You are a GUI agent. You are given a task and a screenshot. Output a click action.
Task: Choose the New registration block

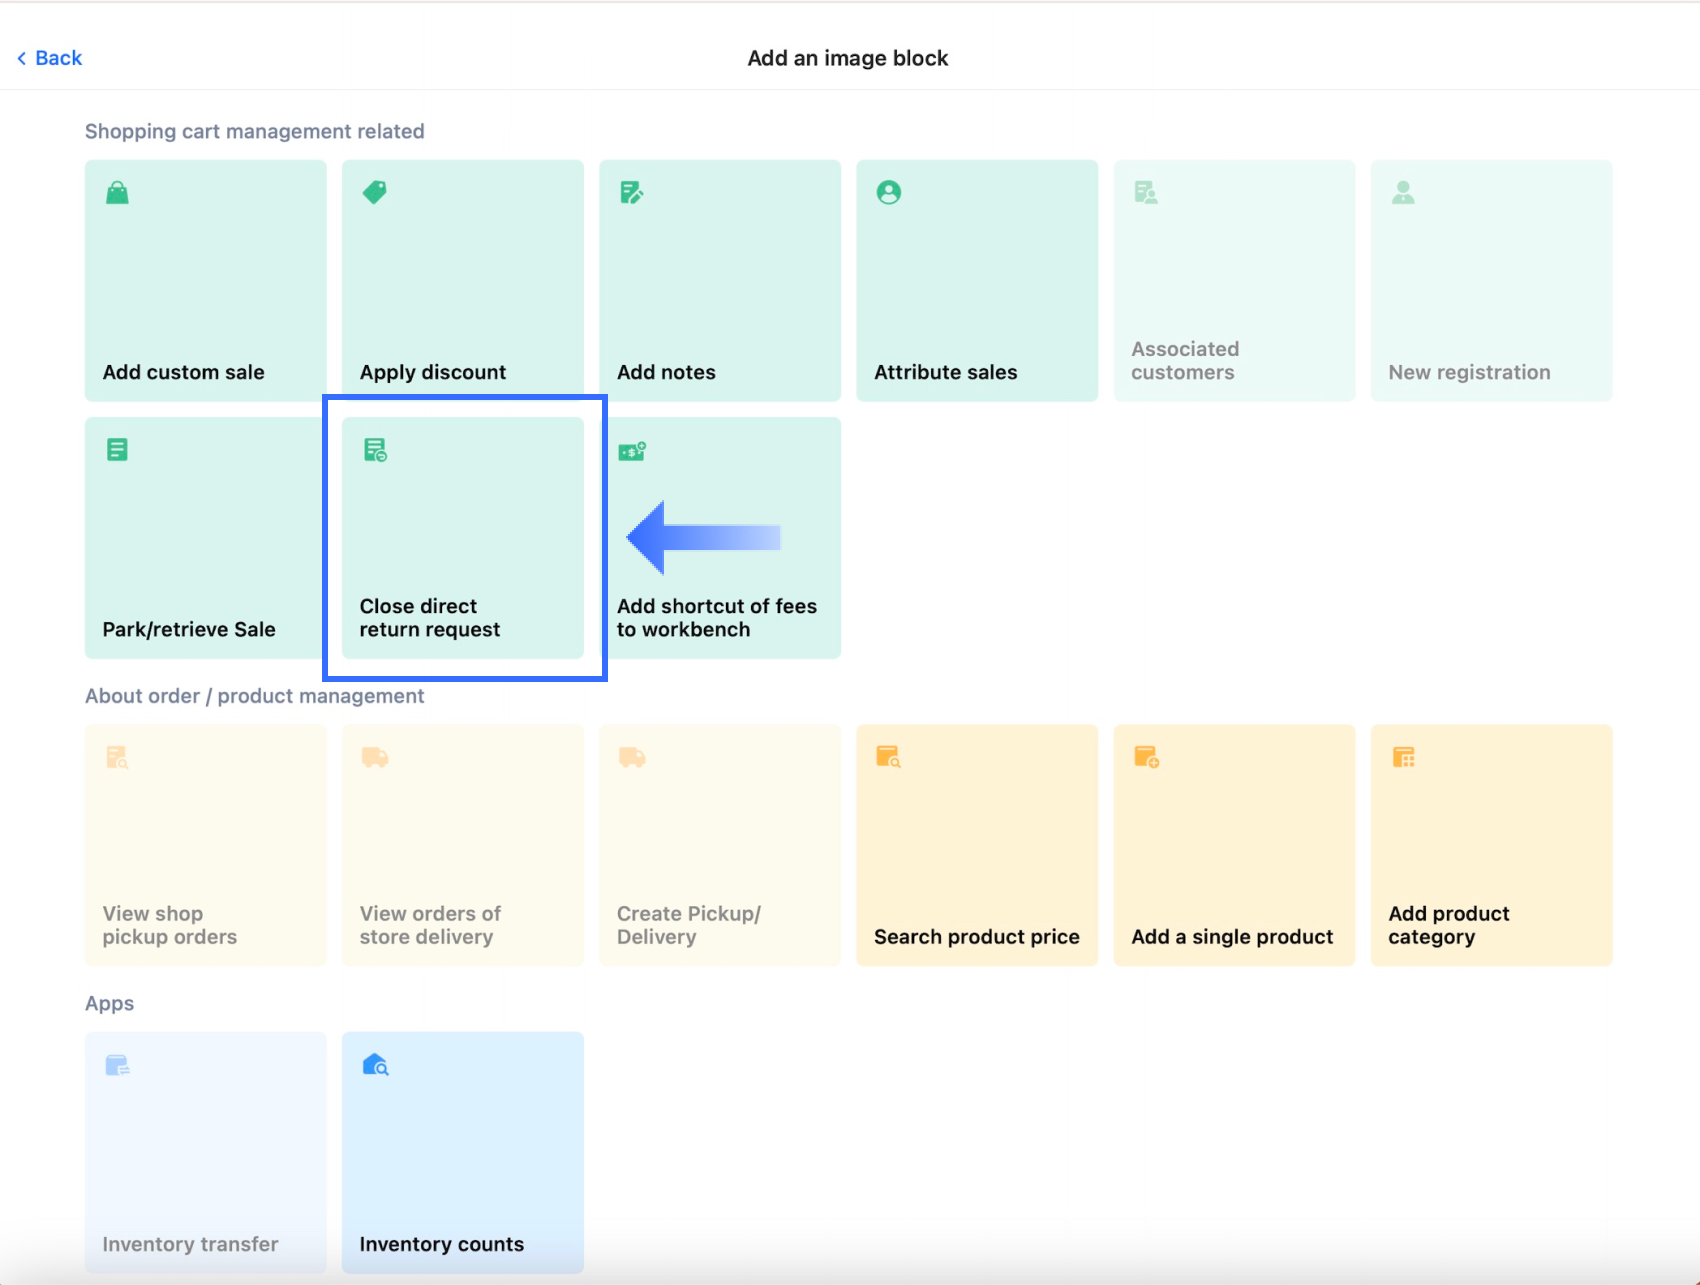1491,281
